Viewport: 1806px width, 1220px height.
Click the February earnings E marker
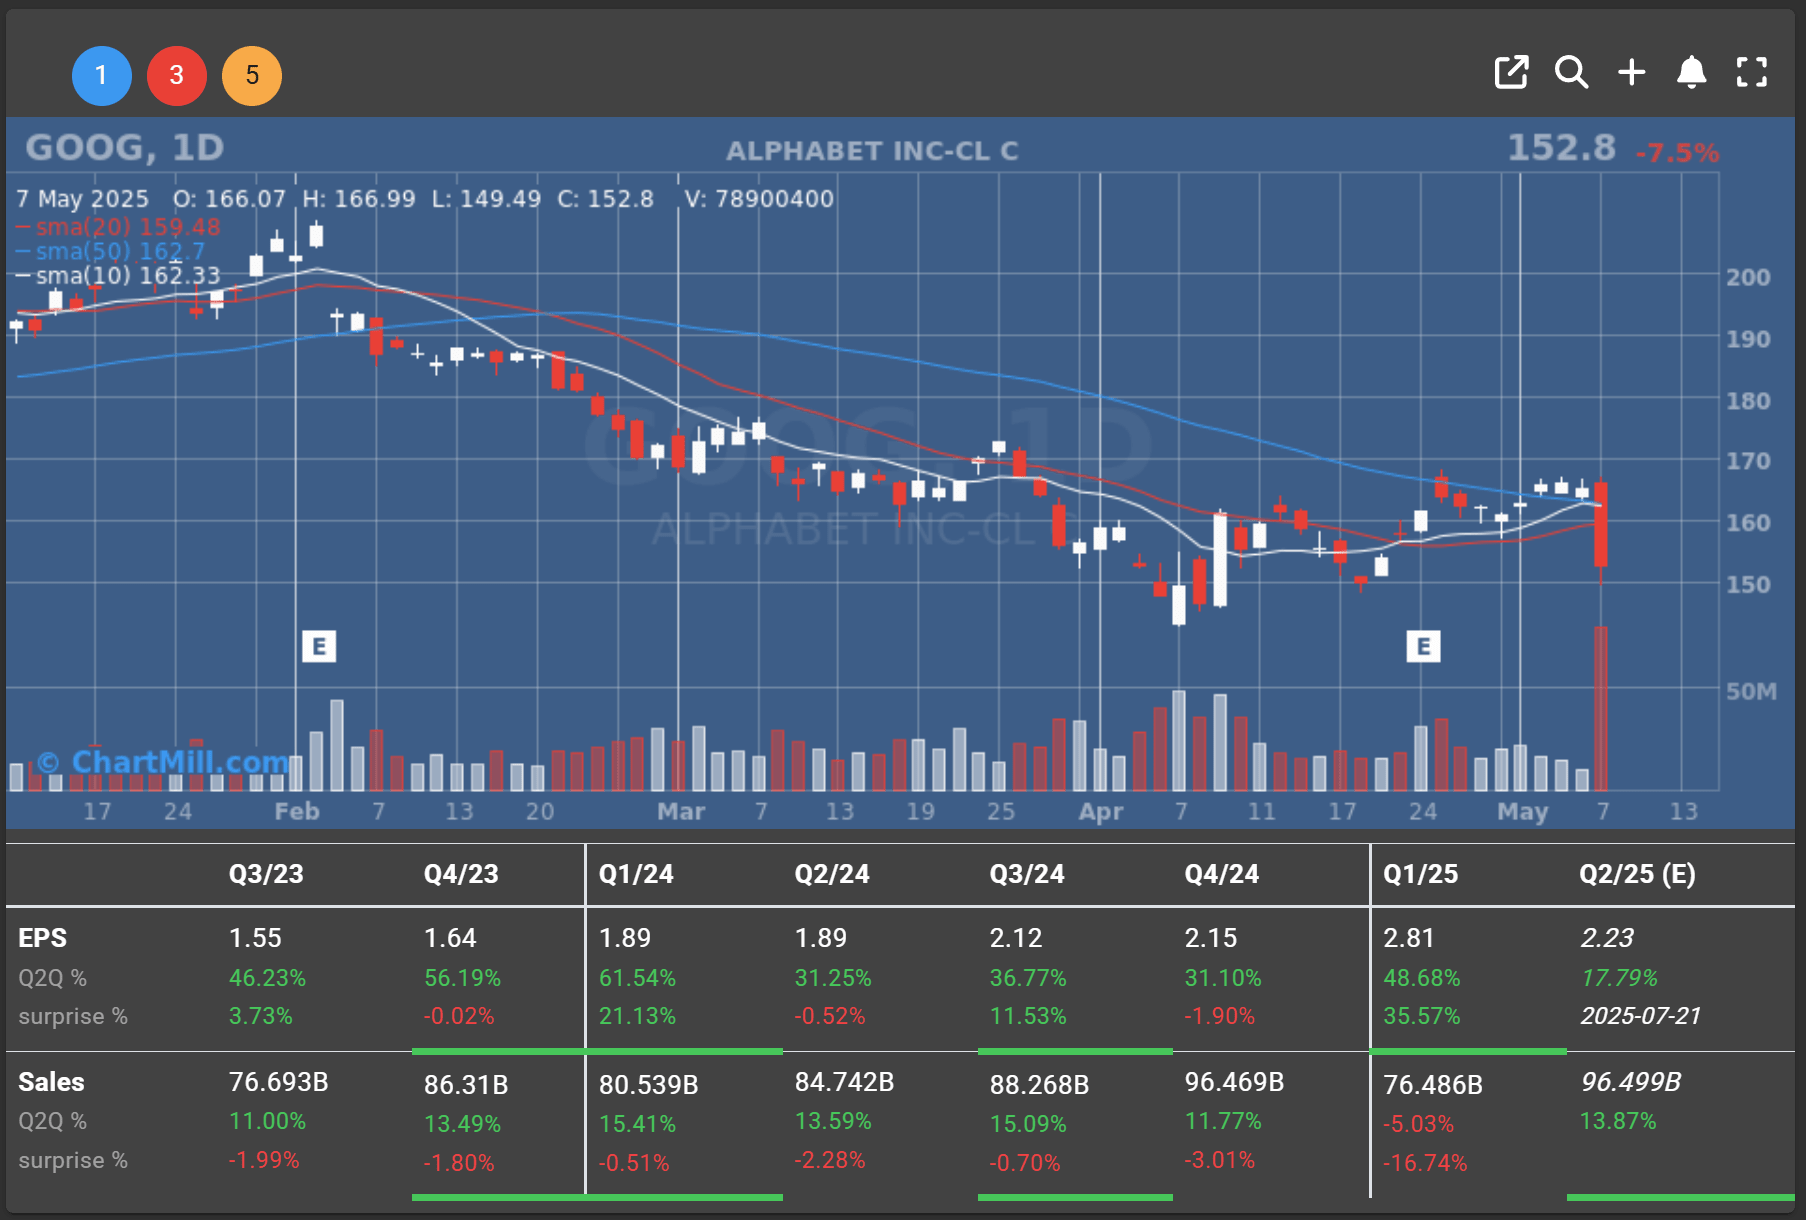pyautogui.click(x=319, y=646)
